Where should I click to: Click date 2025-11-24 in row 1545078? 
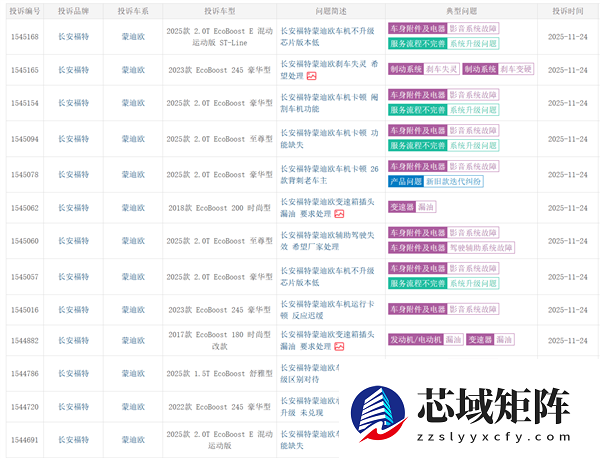point(568,174)
